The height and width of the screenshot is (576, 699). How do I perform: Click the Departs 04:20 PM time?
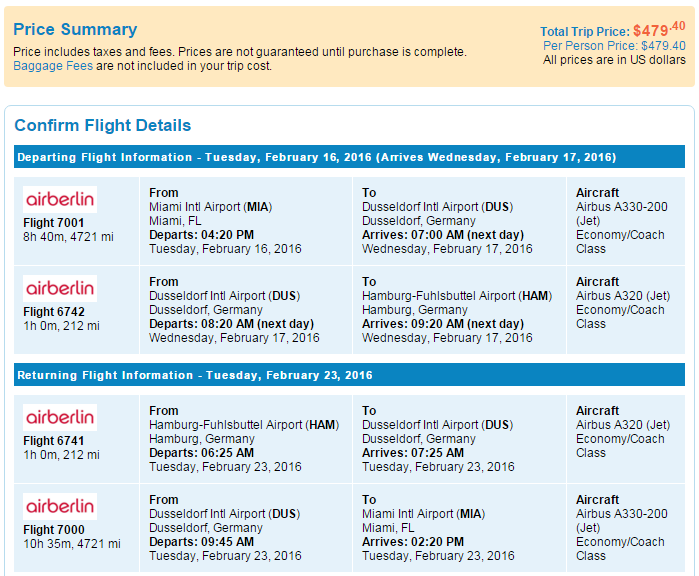[201, 235]
